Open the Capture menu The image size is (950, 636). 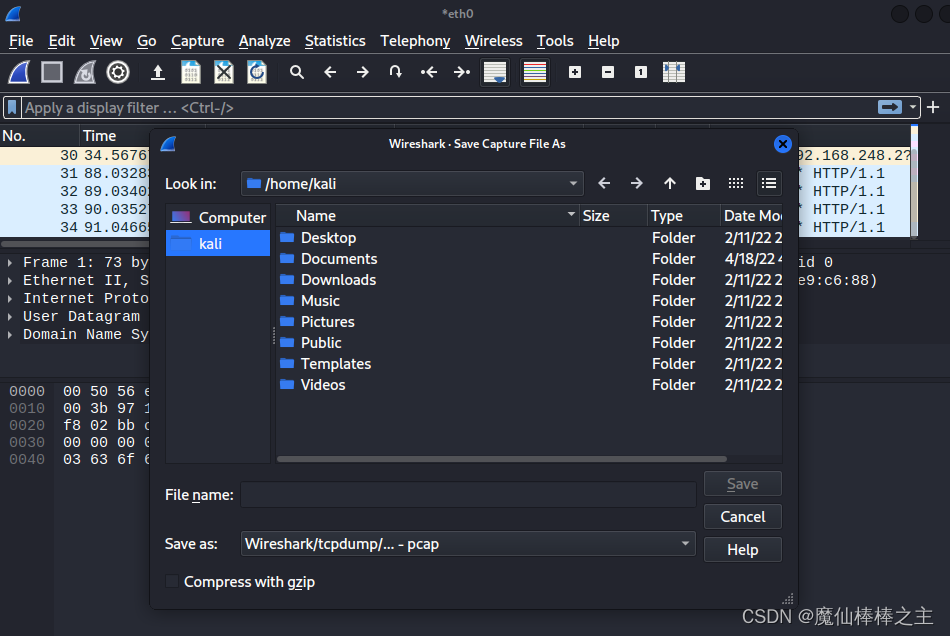pos(198,41)
